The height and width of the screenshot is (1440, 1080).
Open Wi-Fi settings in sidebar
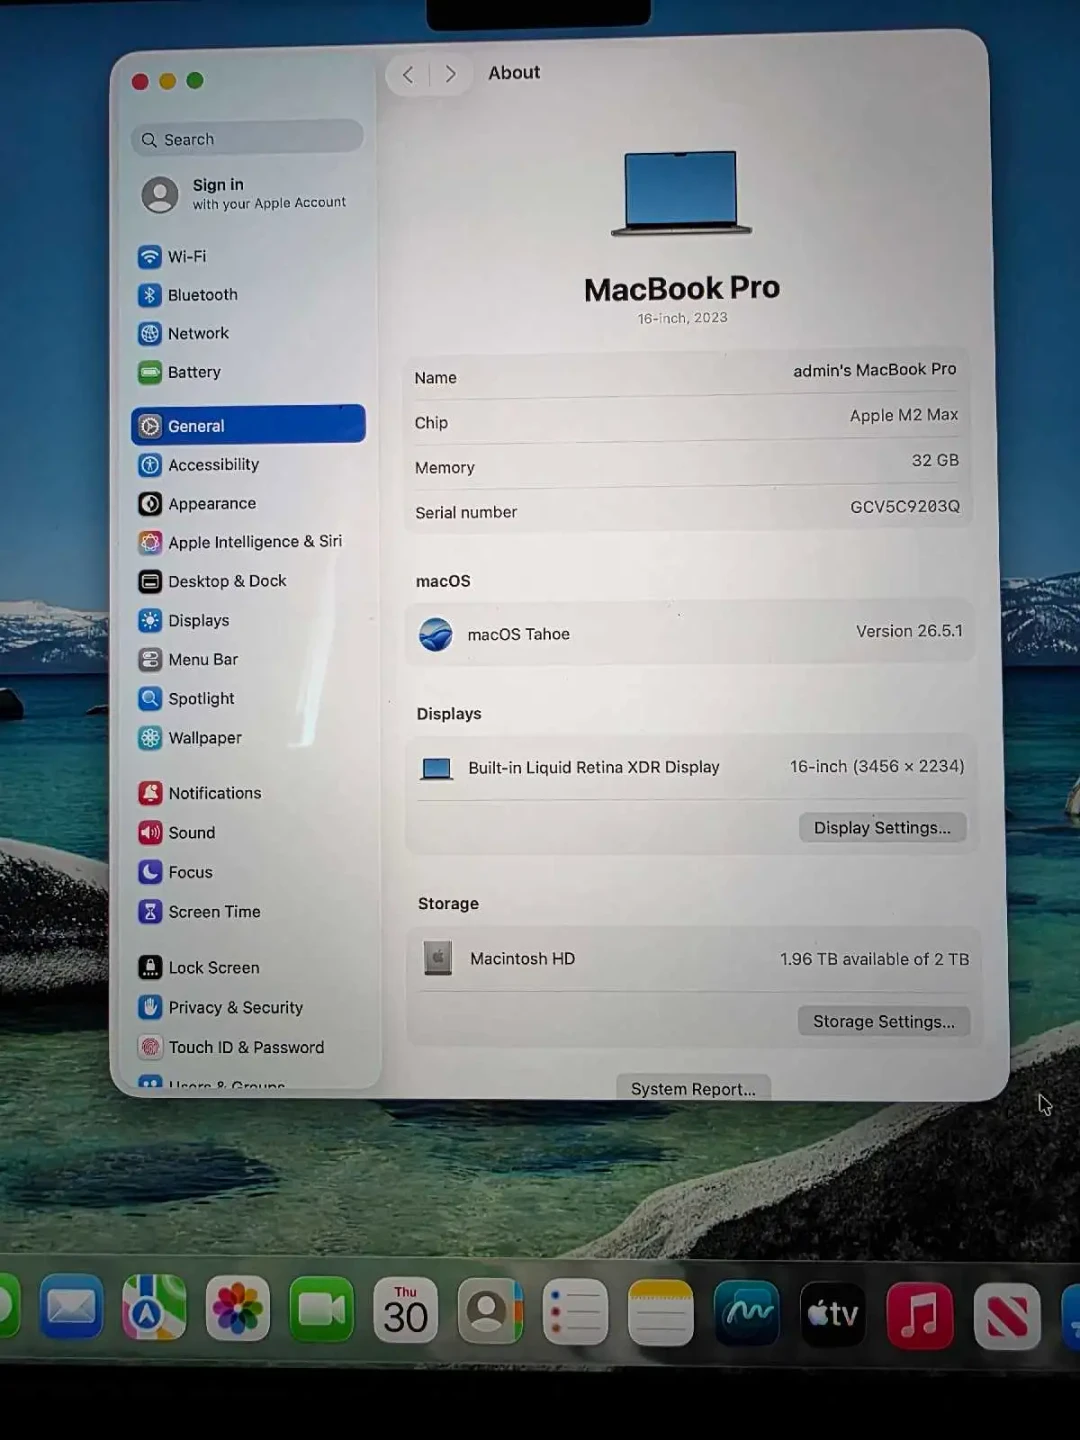point(248,257)
